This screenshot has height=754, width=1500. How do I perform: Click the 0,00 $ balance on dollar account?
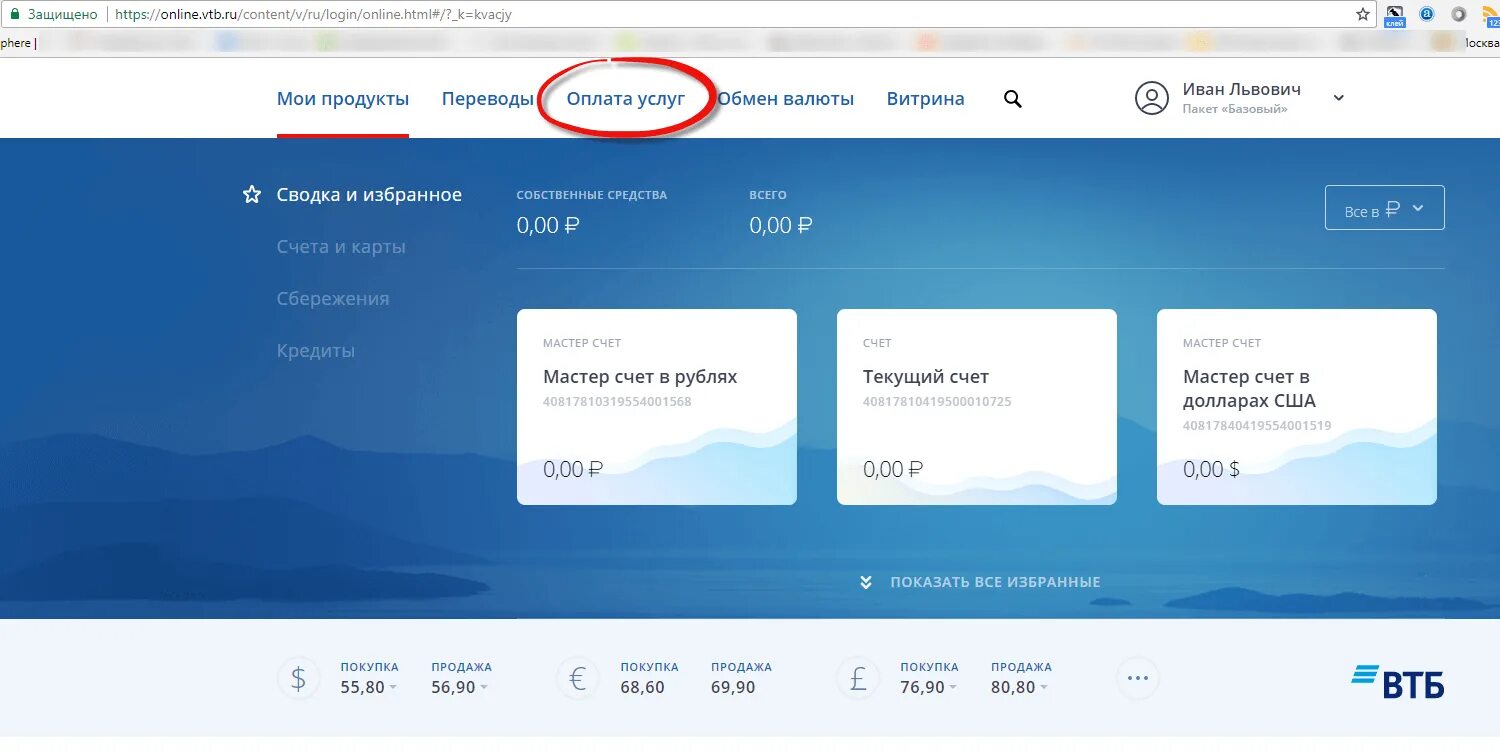1211,469
